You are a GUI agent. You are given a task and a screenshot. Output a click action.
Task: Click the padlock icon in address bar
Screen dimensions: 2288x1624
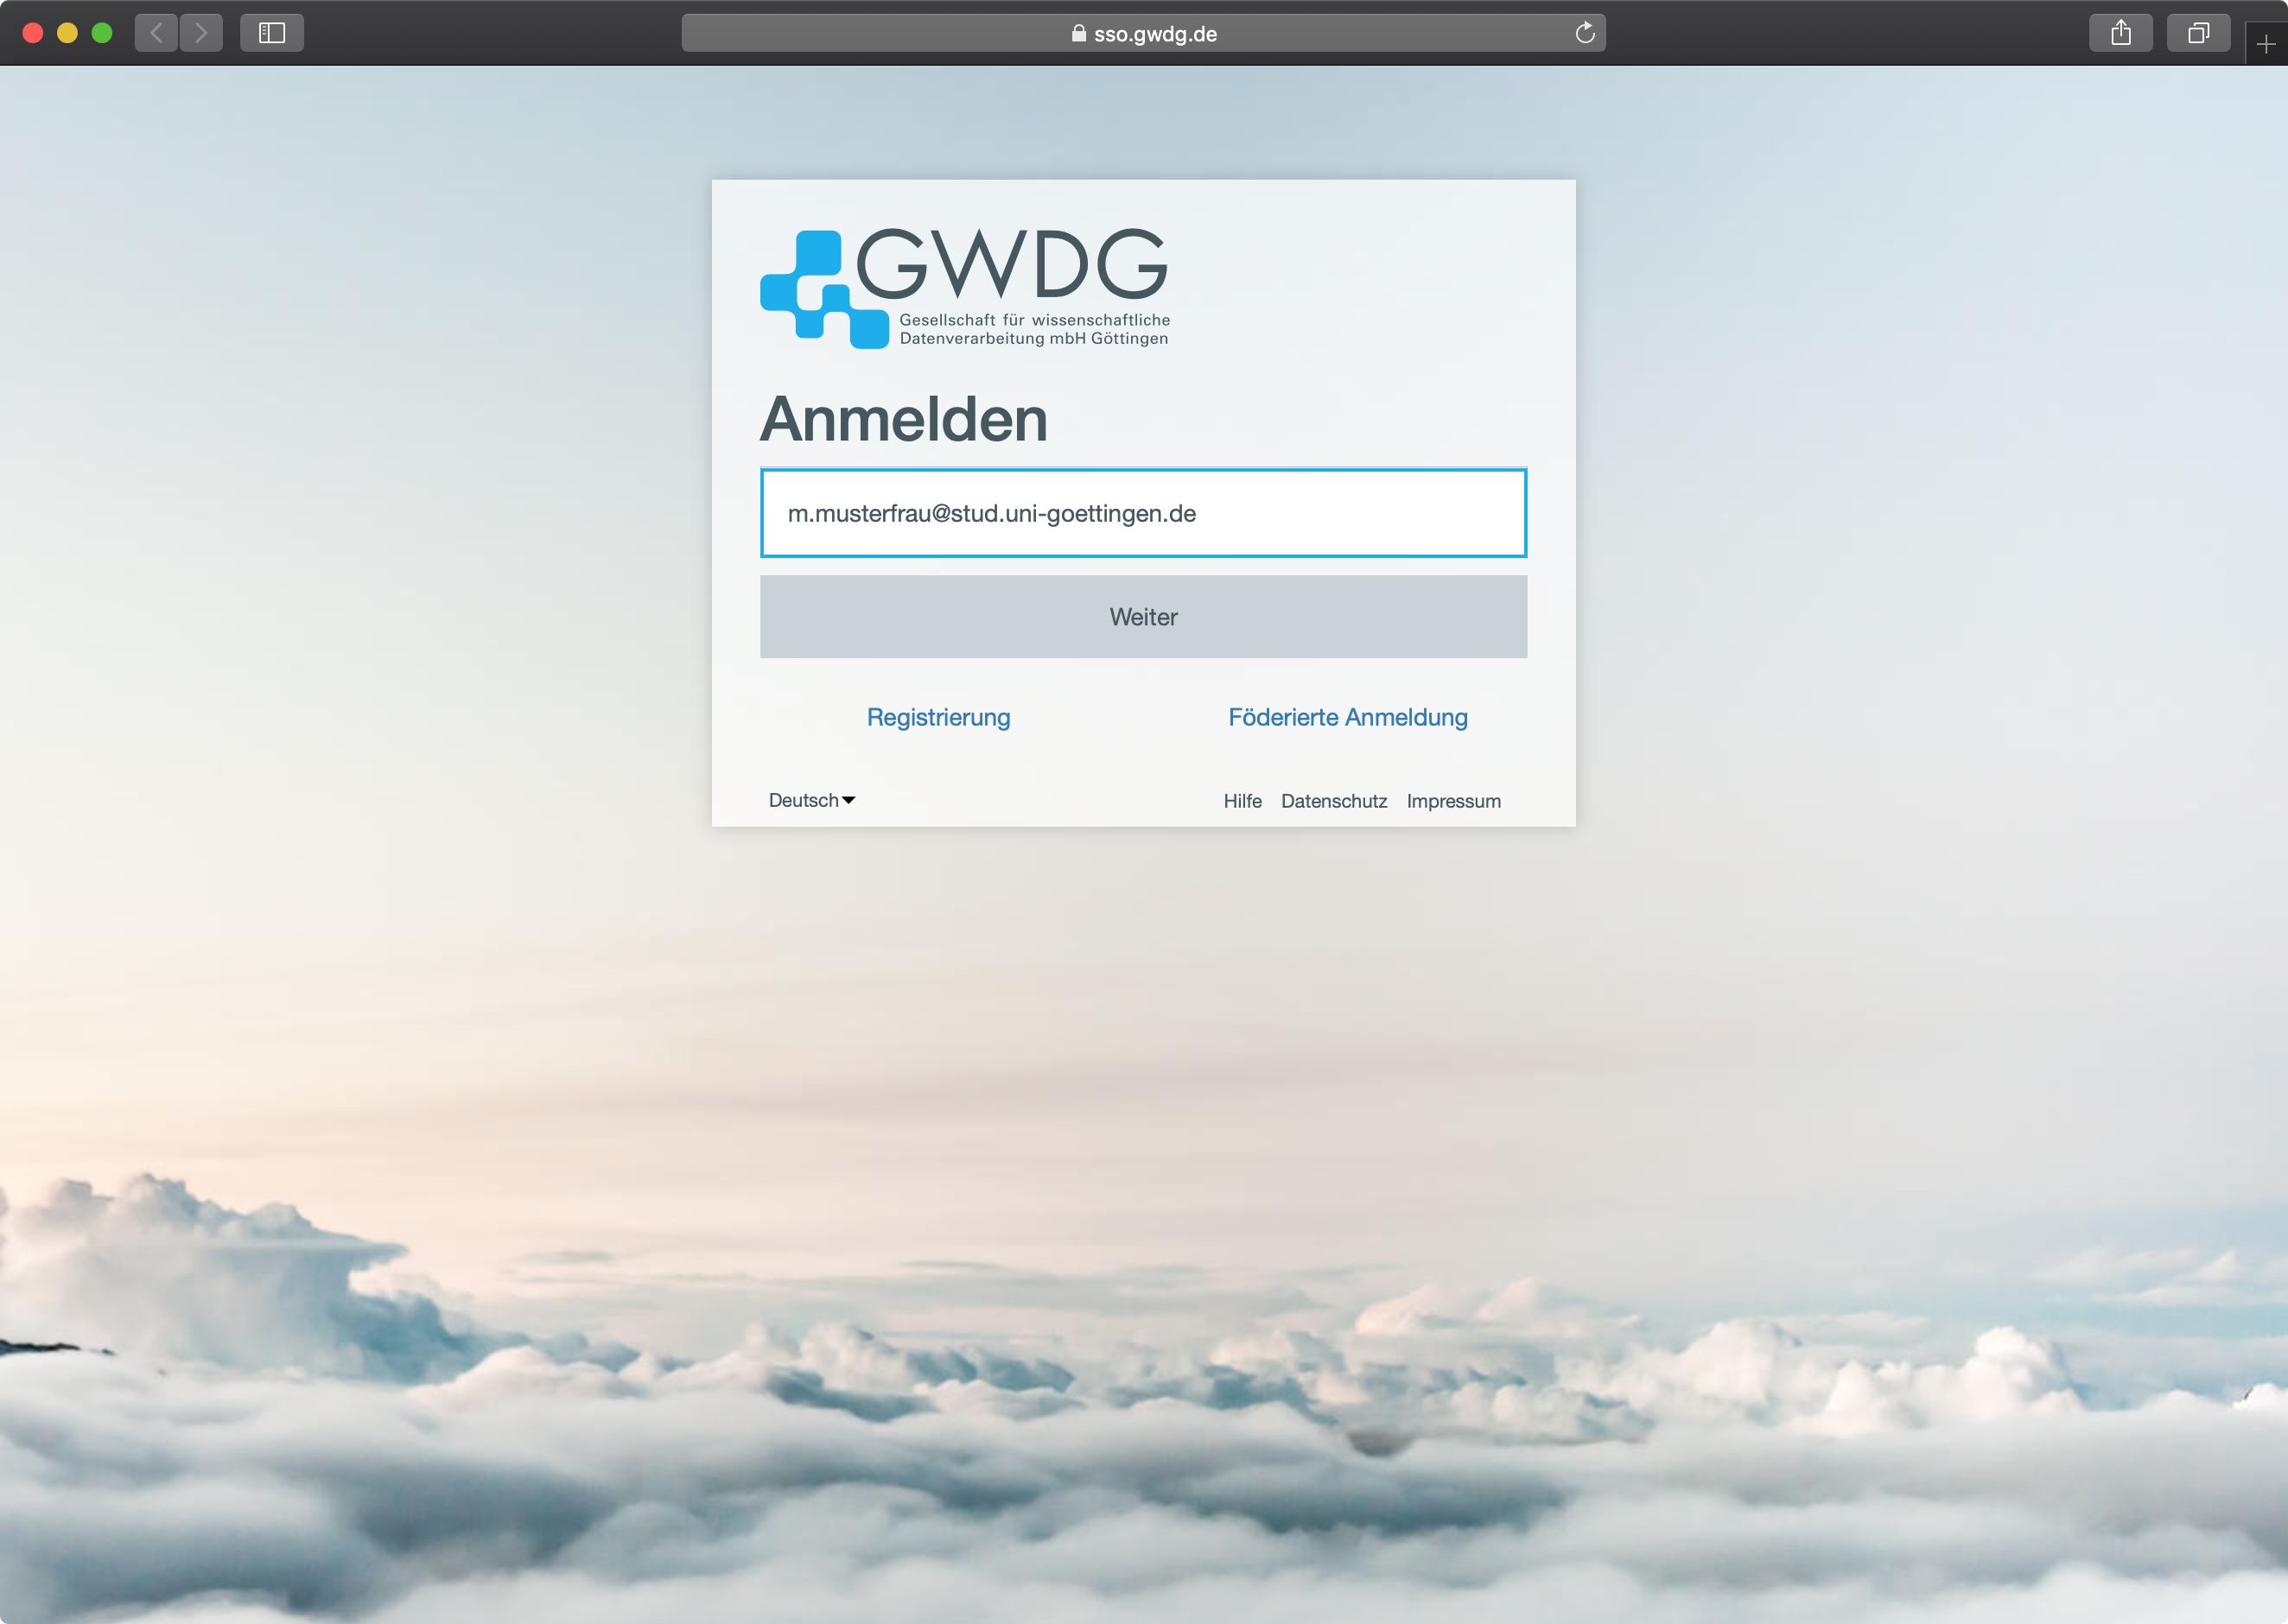[x=1079, y=33]
